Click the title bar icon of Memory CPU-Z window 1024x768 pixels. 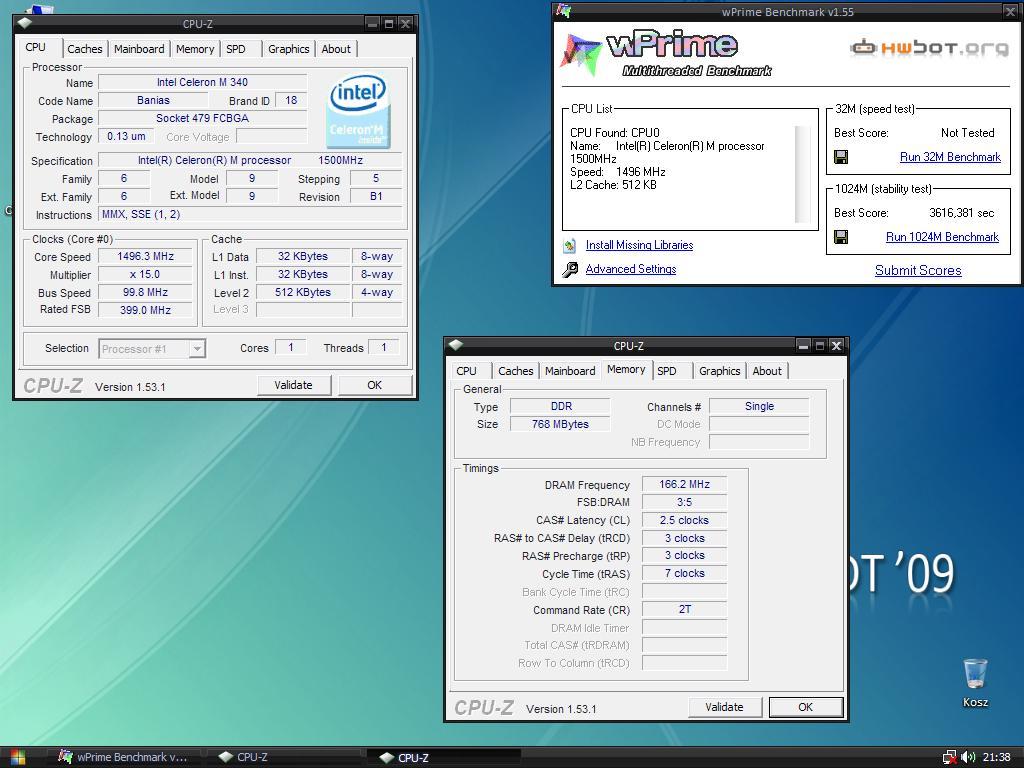click(456, 345)
